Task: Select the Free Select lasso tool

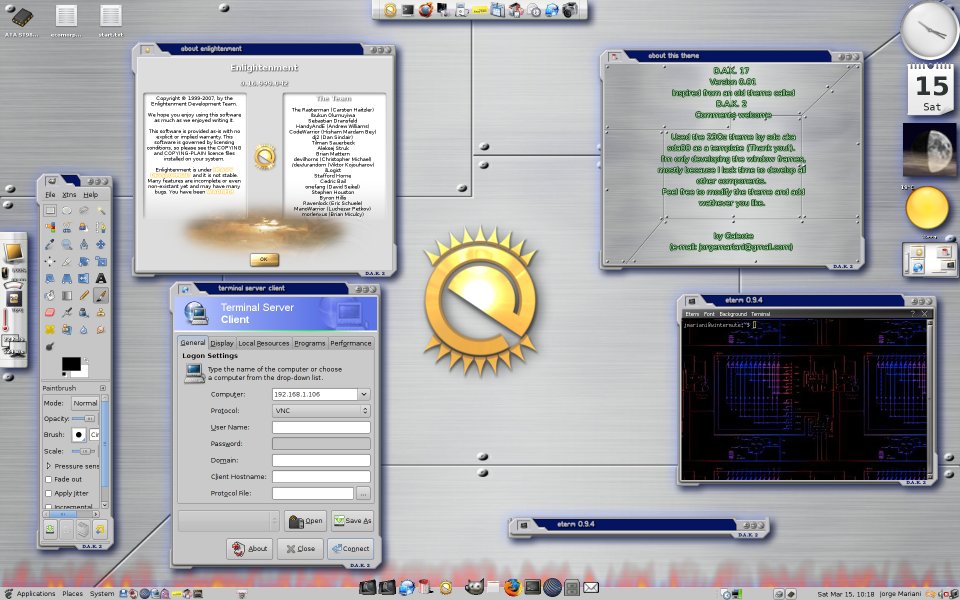Action: click(x=84, y=211)
